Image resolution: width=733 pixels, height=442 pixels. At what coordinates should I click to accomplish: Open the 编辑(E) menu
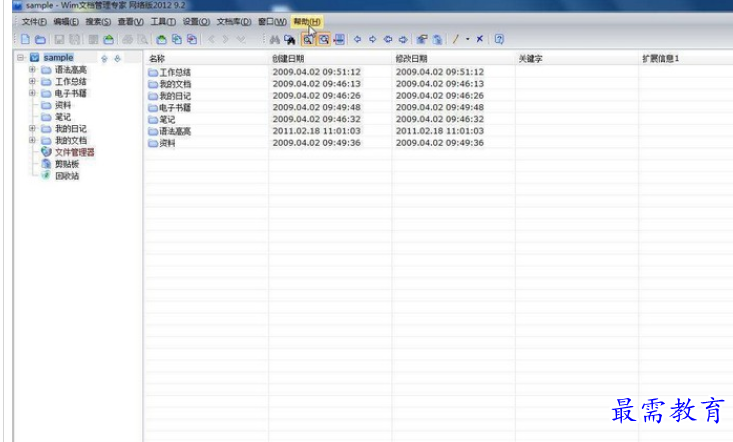pos(66,22)
